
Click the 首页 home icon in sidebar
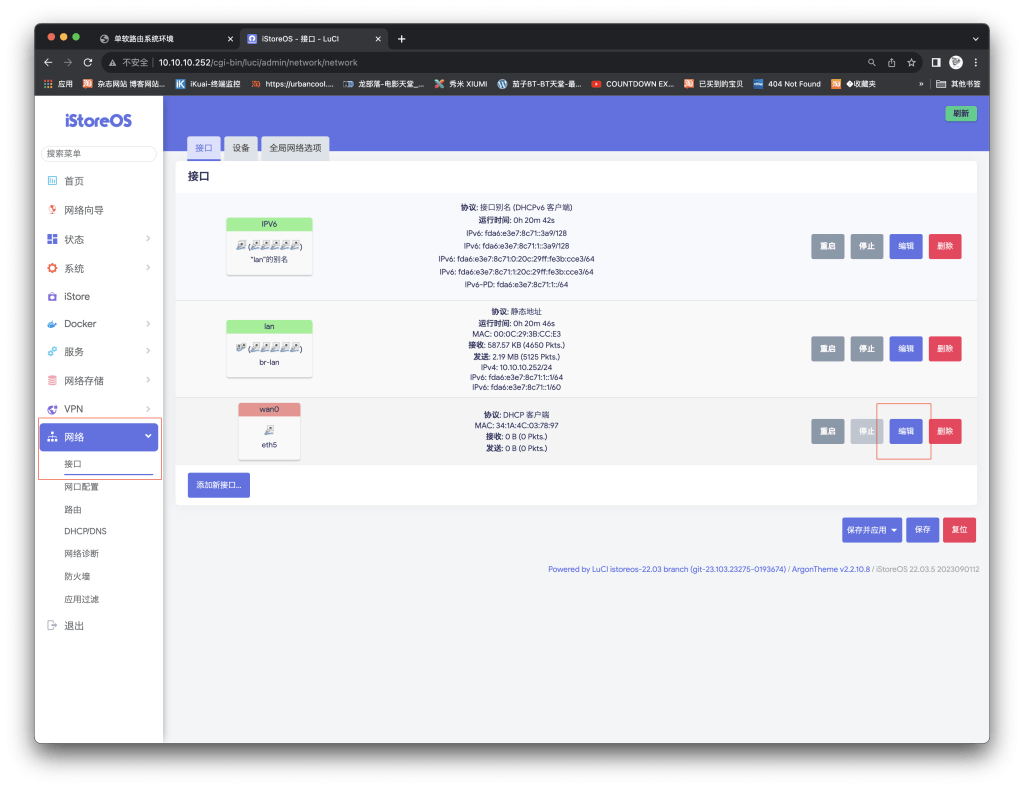pyautogui.click(x=52, y=181)
